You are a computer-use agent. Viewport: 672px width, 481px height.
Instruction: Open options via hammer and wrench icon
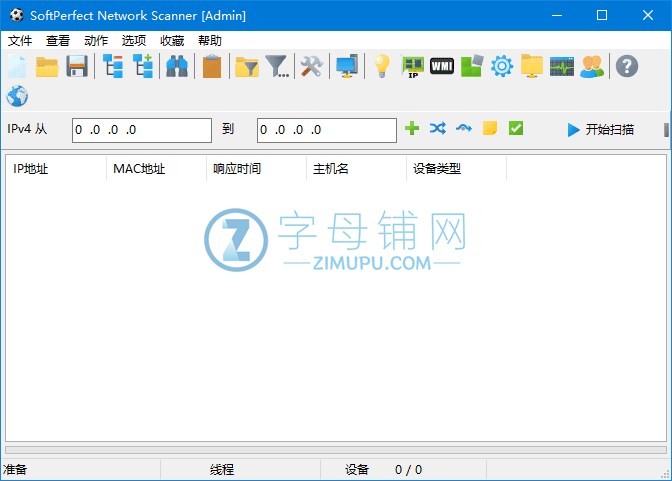[x=312, y=66]
